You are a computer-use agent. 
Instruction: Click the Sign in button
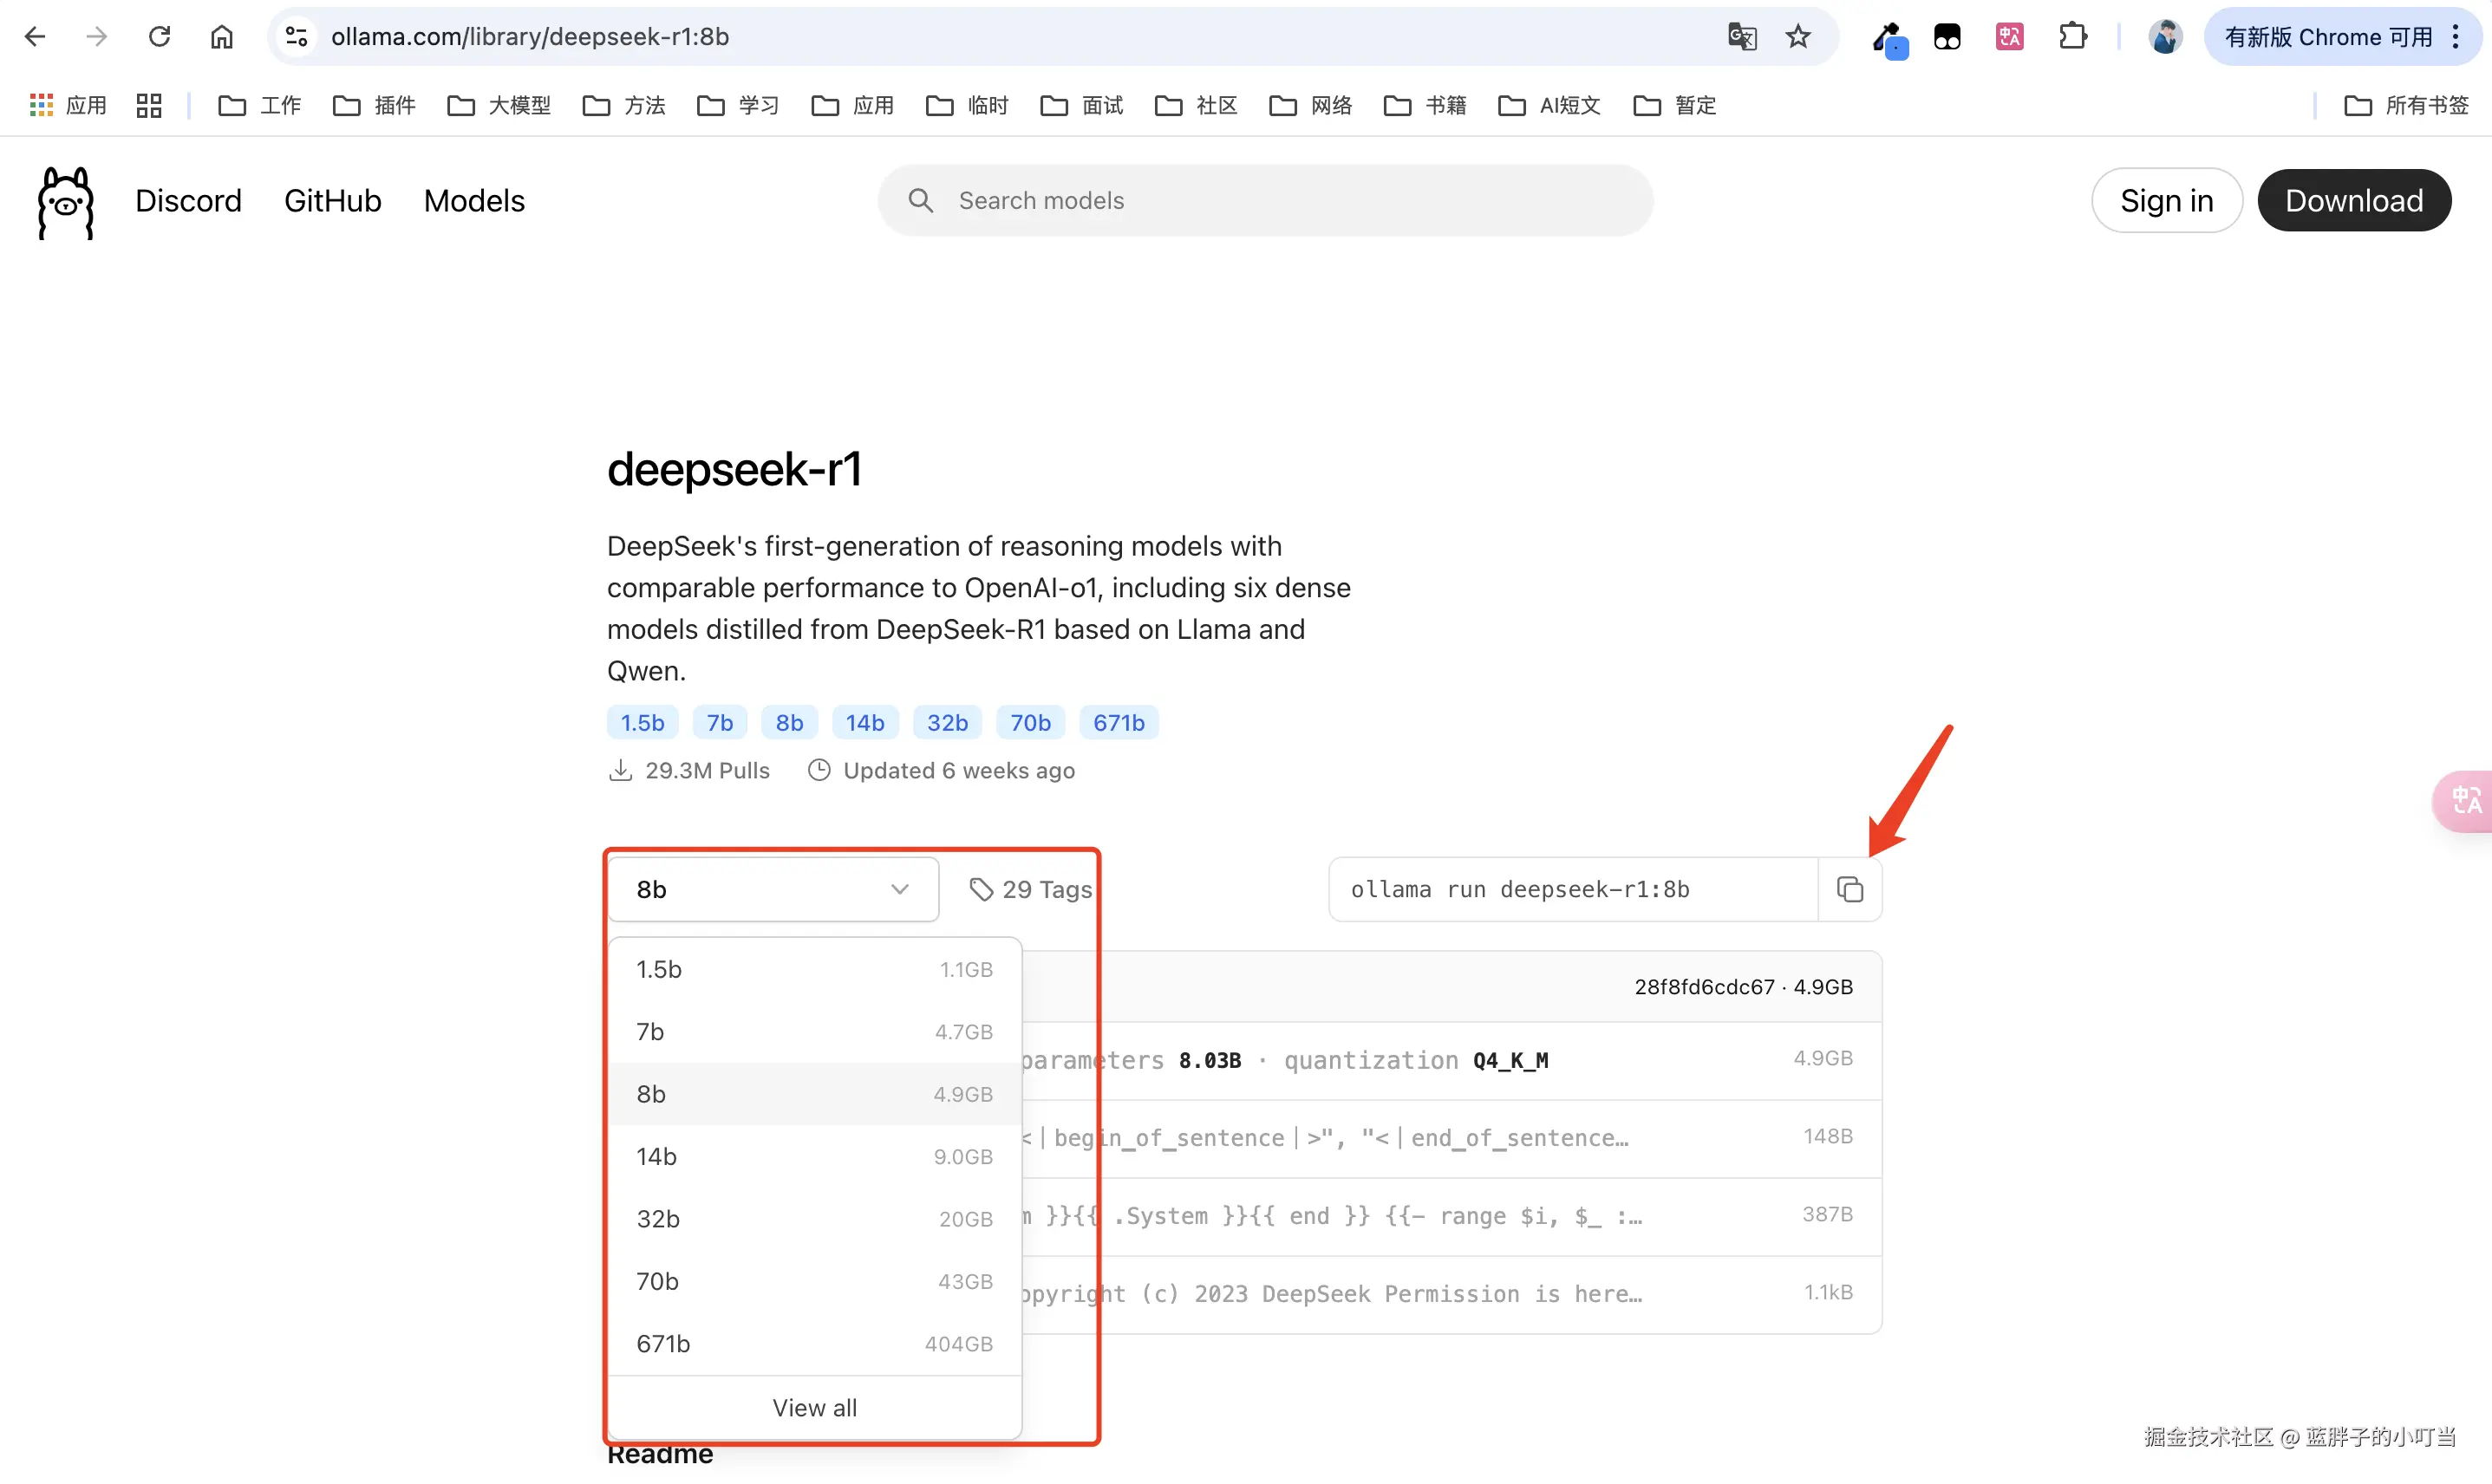click(x=2166, y=201)
